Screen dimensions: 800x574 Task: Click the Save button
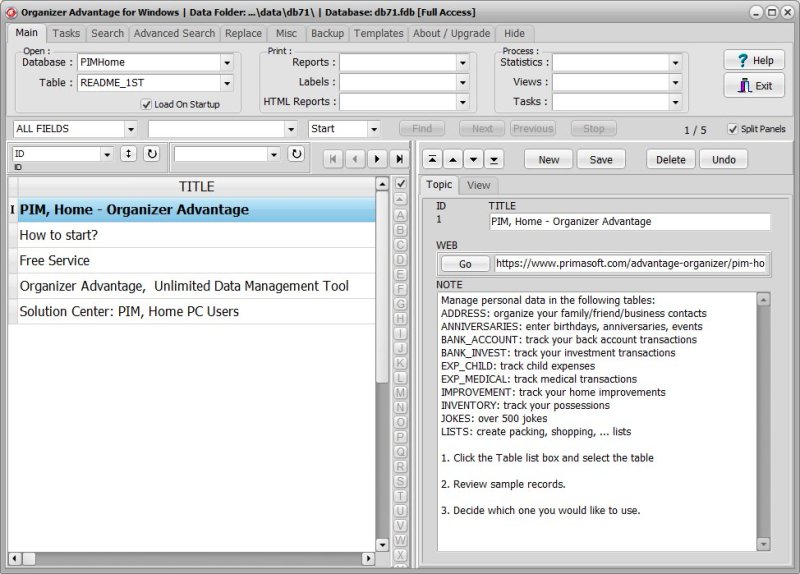[x=601, y=160]
